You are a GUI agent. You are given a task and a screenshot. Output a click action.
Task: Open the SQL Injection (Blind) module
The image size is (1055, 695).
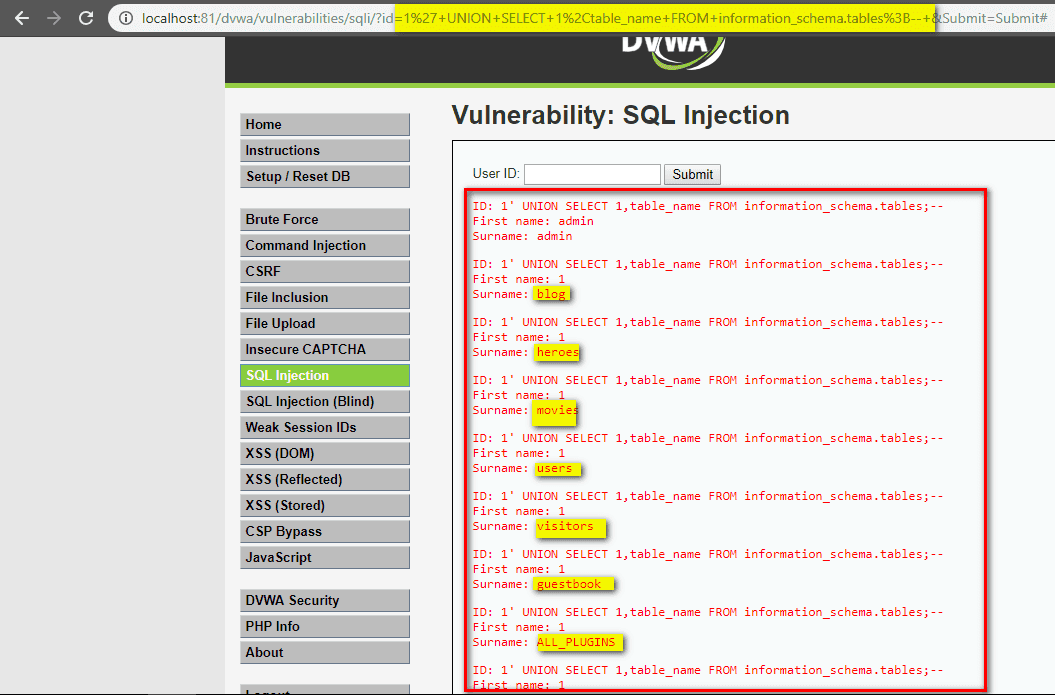[x=324, y=401]
